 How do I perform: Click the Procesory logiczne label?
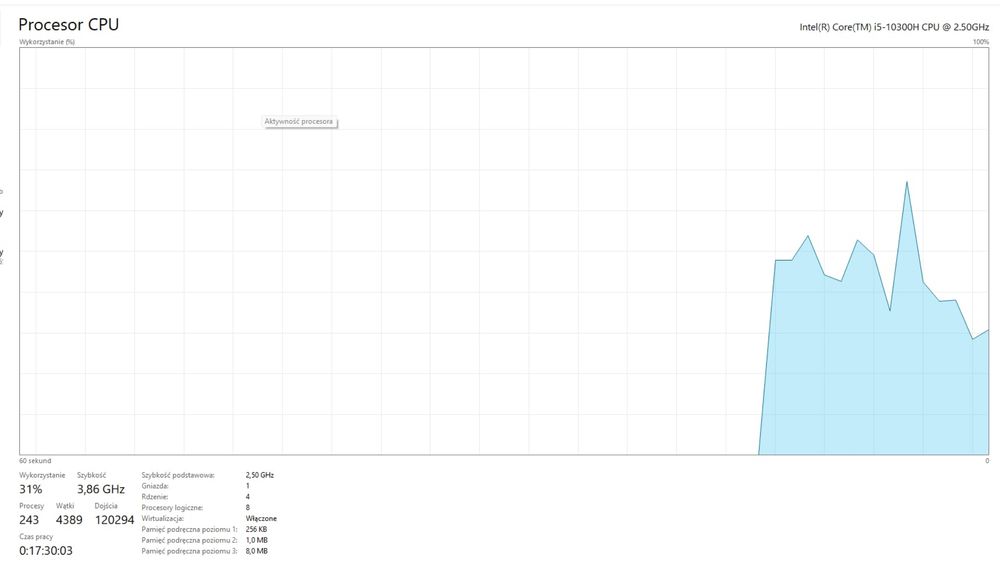tap(172, 508)
